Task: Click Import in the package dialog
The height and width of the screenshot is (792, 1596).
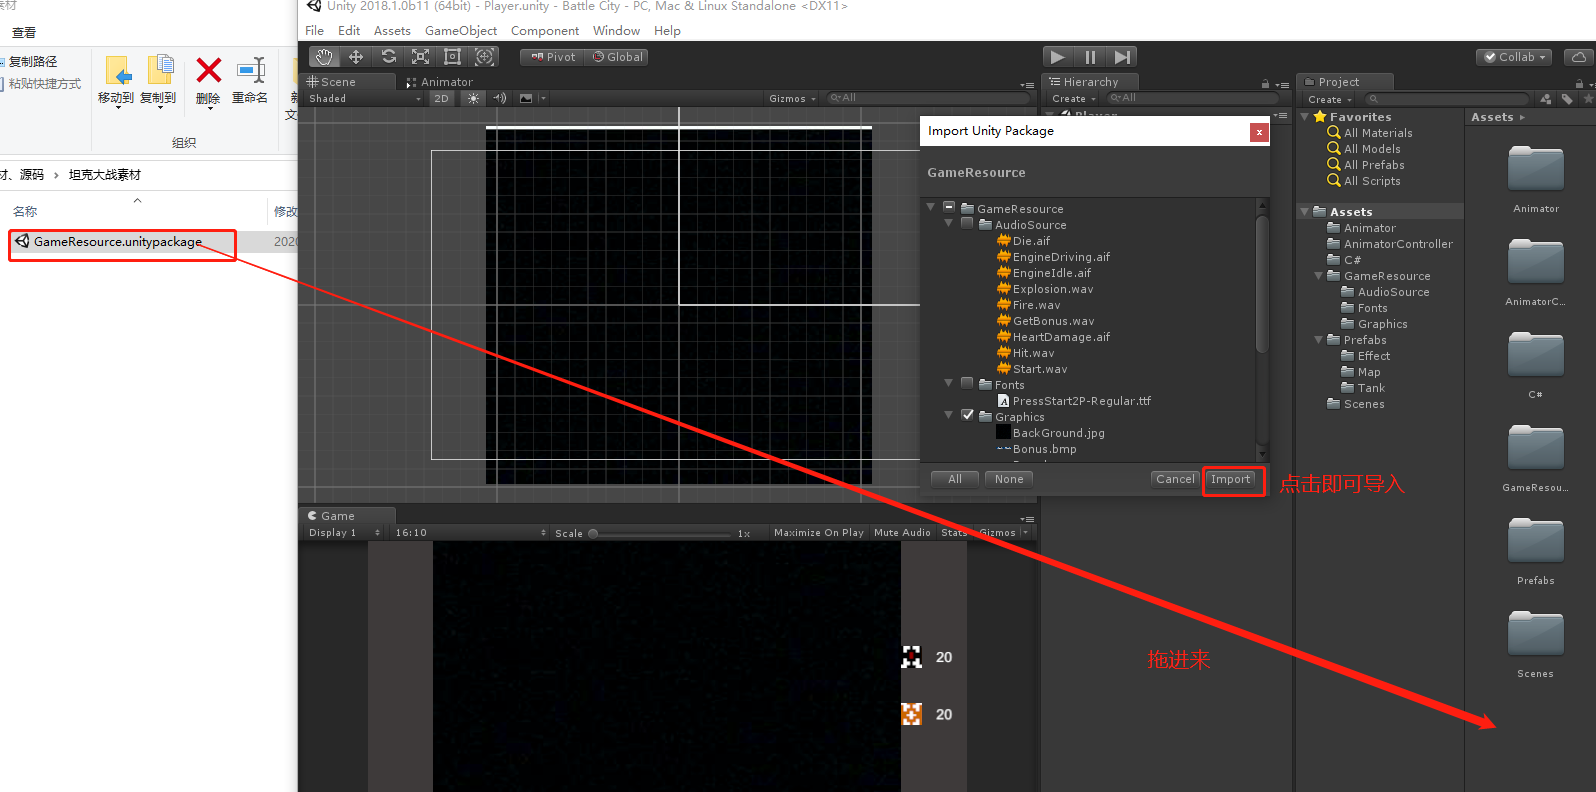Action: coord(1230,479)
